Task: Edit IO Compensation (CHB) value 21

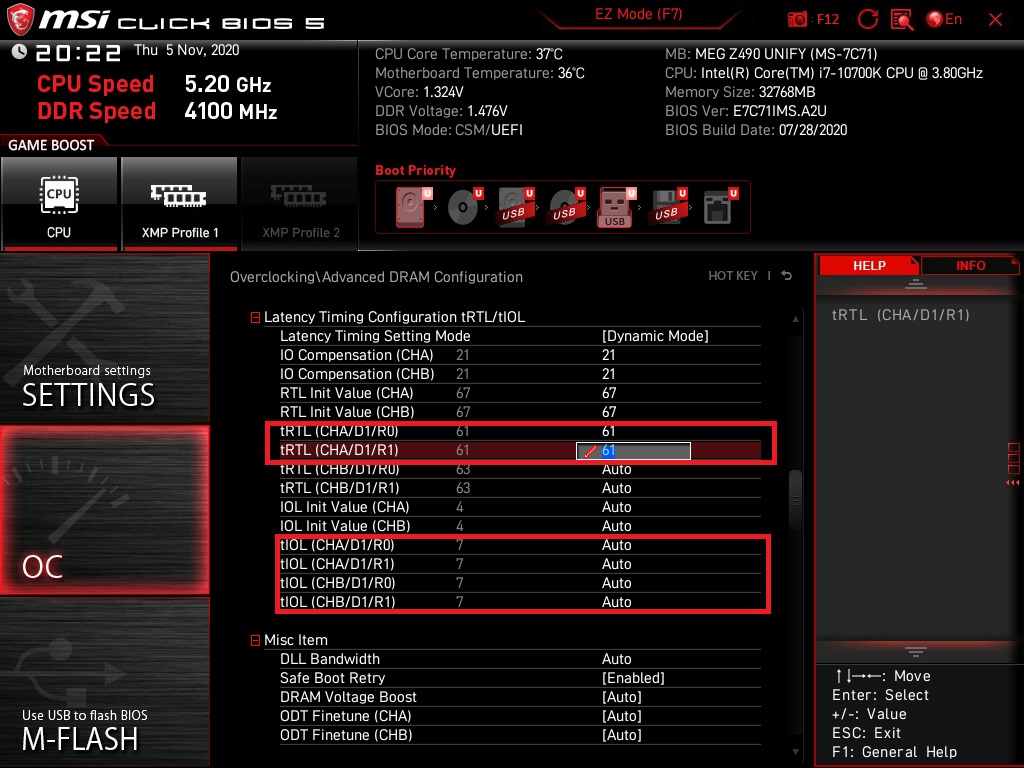Action: [x=608, y=374]
